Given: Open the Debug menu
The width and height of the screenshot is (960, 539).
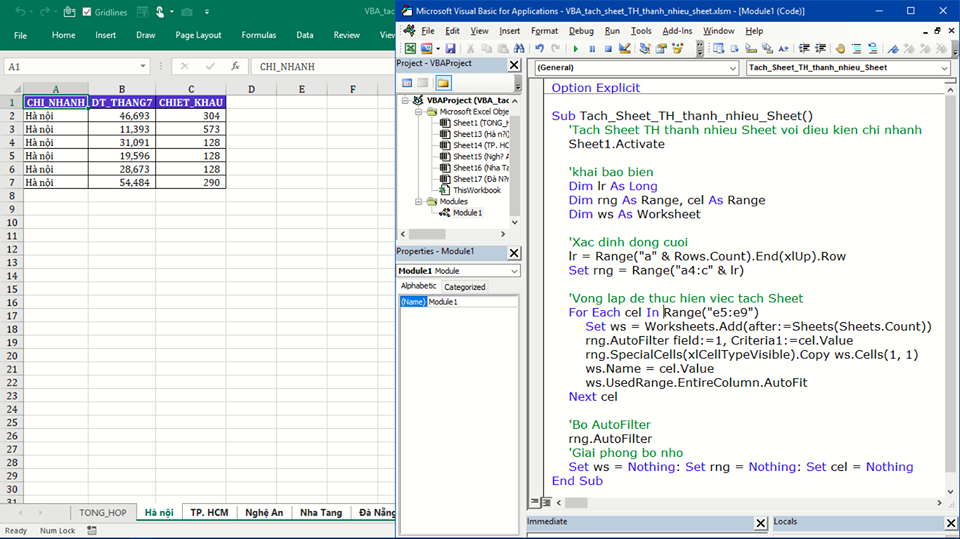Looking at the screenshot, I should click(x=580, y=31).
